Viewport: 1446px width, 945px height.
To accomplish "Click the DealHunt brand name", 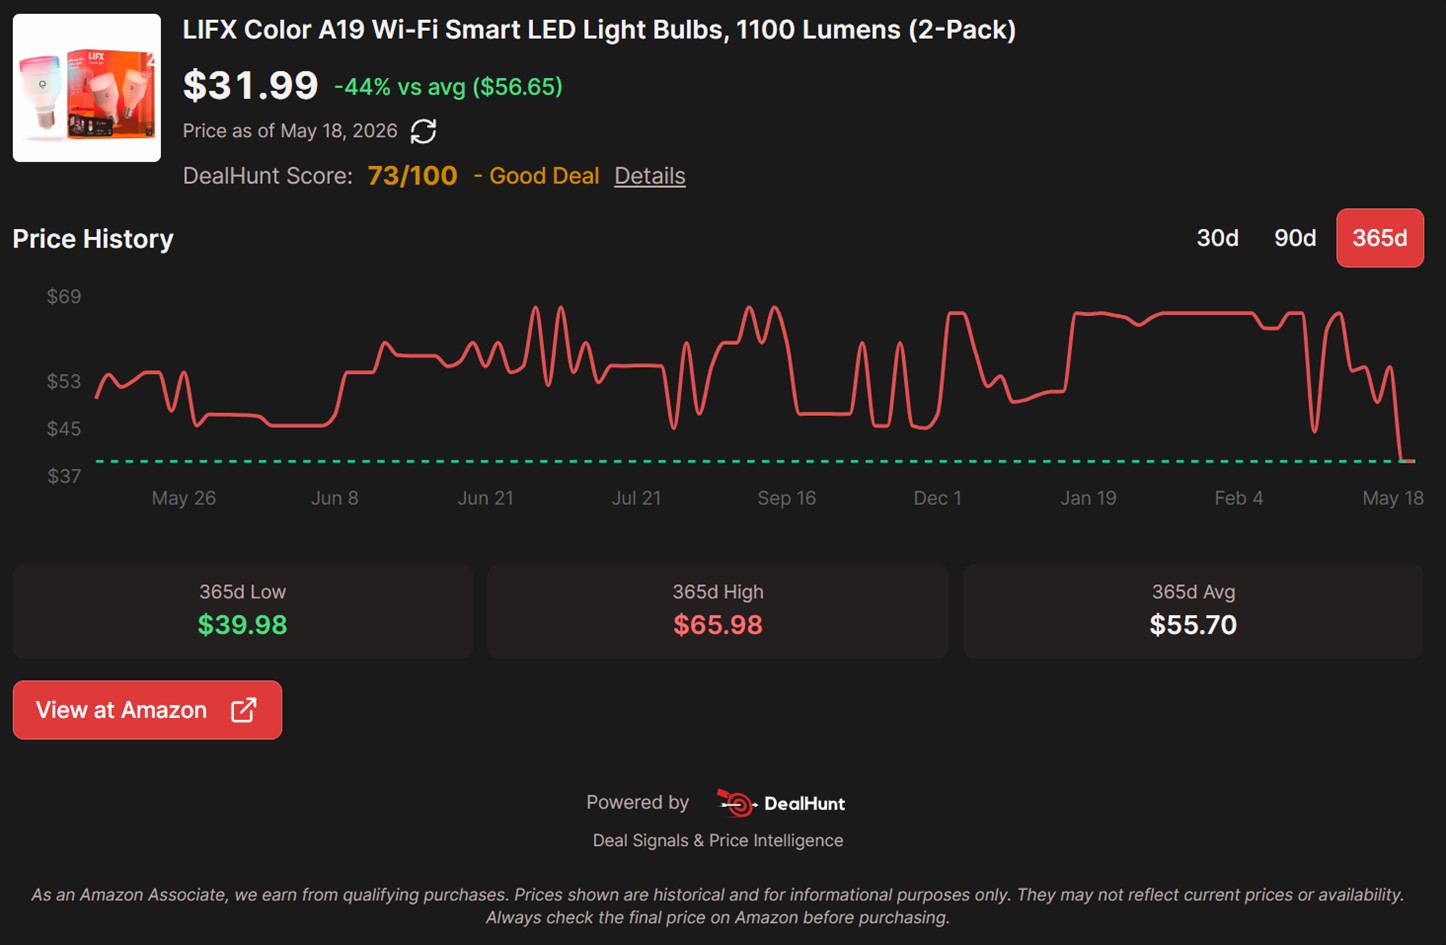I will [805, 804].
